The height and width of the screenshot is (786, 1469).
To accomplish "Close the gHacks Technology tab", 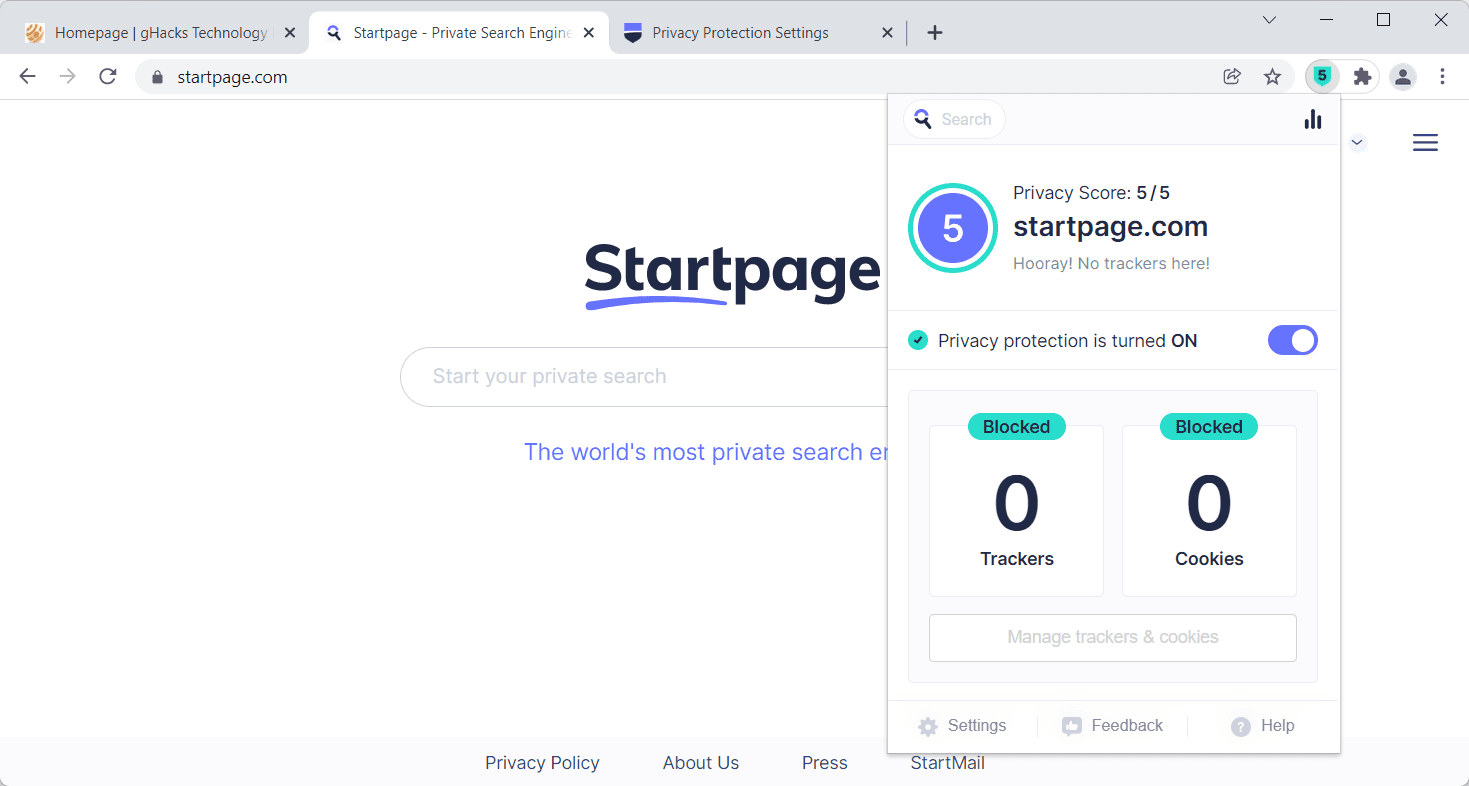I will [290, 33].
